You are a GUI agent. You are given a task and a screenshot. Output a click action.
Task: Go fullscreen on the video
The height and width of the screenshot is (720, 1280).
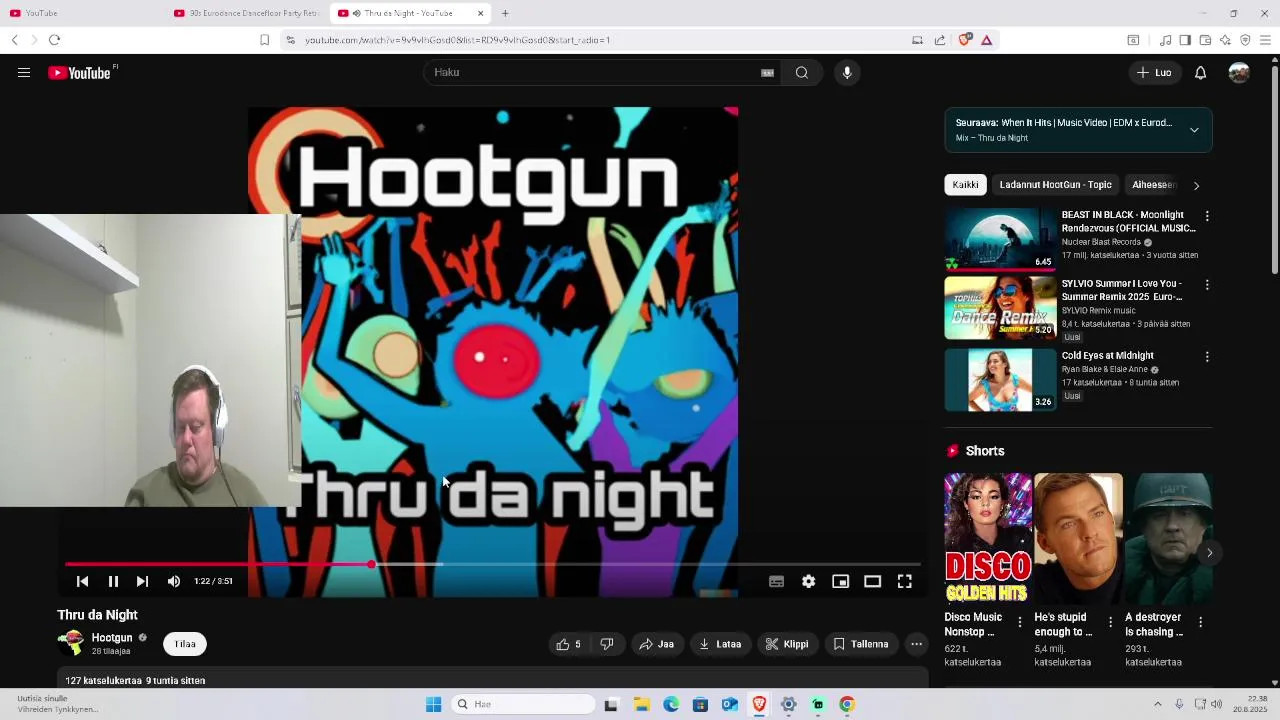click(x=904, y=581)
